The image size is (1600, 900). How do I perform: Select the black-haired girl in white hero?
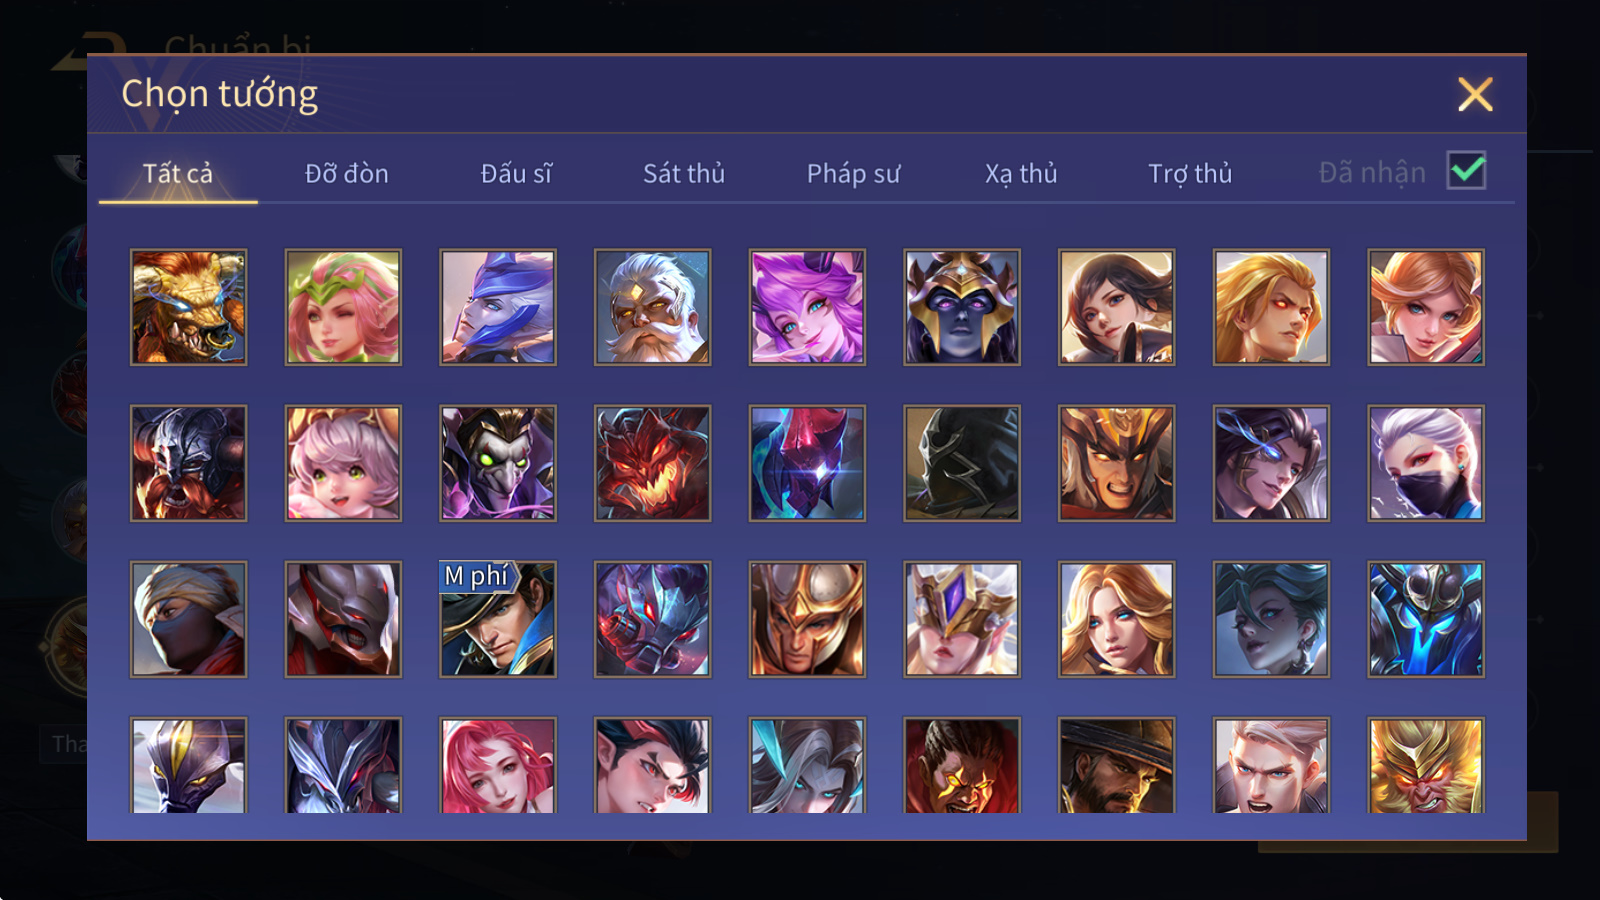coord(1116,307)
